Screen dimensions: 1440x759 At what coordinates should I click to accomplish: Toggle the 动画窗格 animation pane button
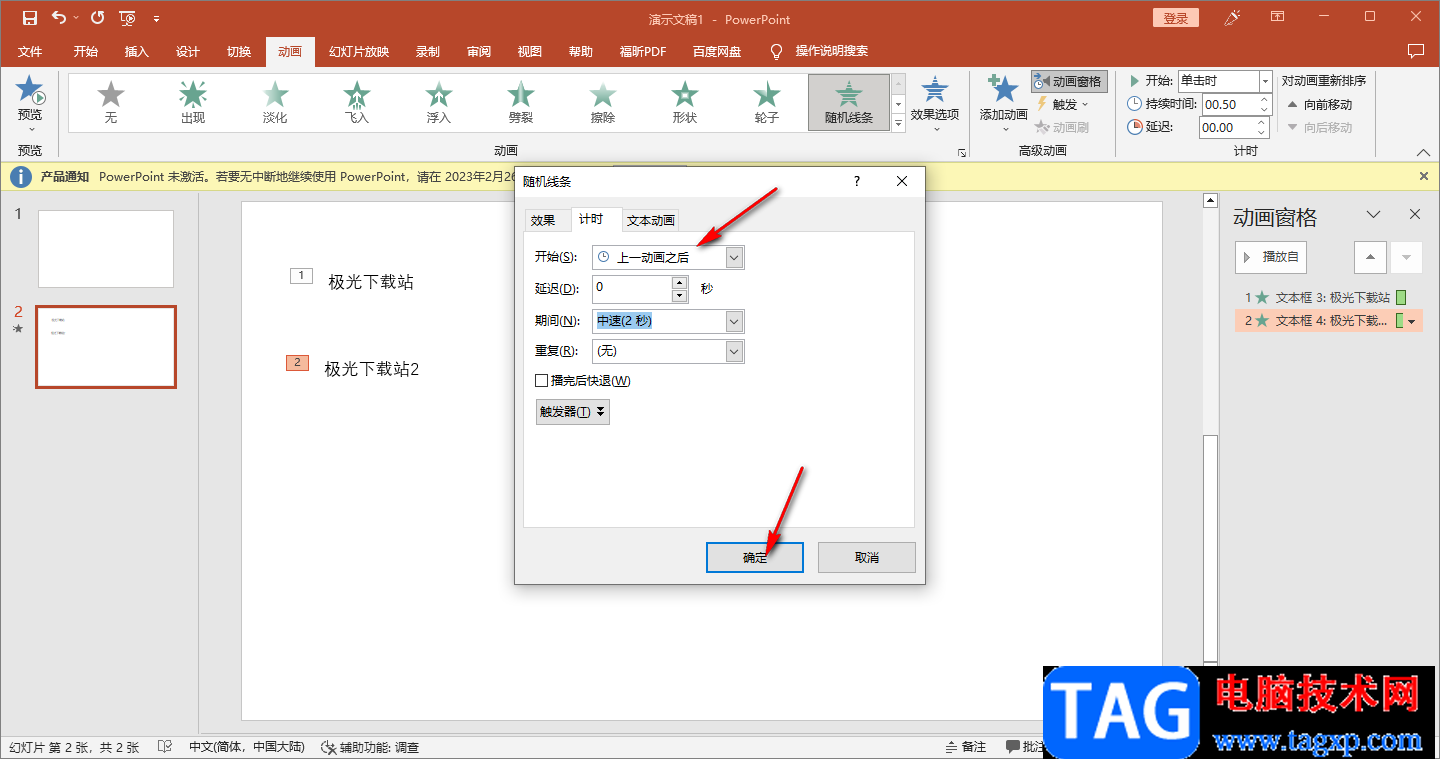point(1069,81)
